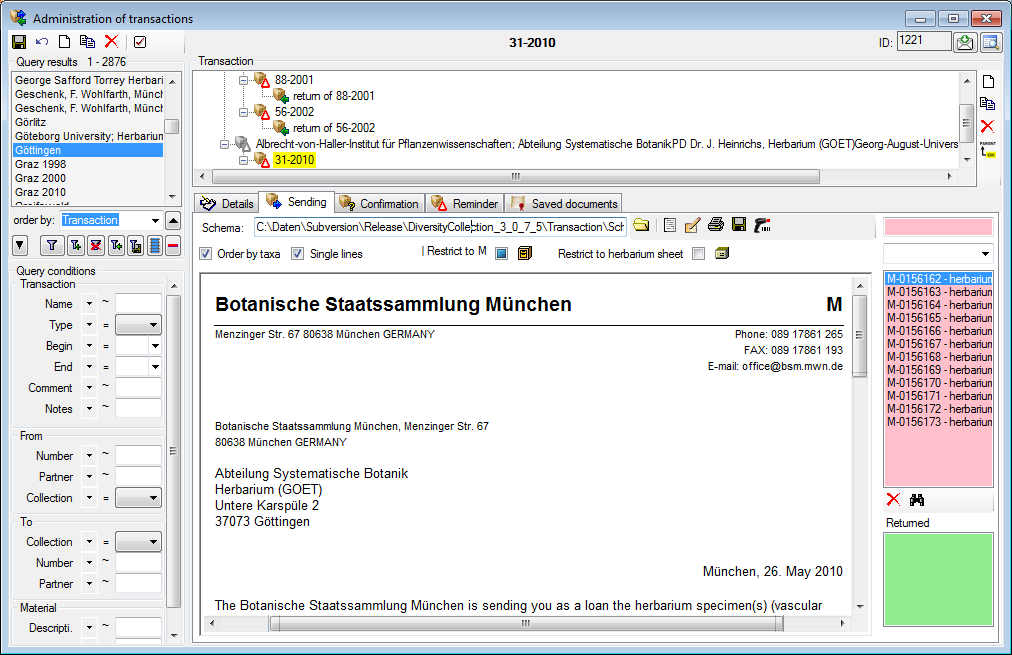
Task: Toggle the blue square beside Restrict to M
Action: click(x=501, y=253)
